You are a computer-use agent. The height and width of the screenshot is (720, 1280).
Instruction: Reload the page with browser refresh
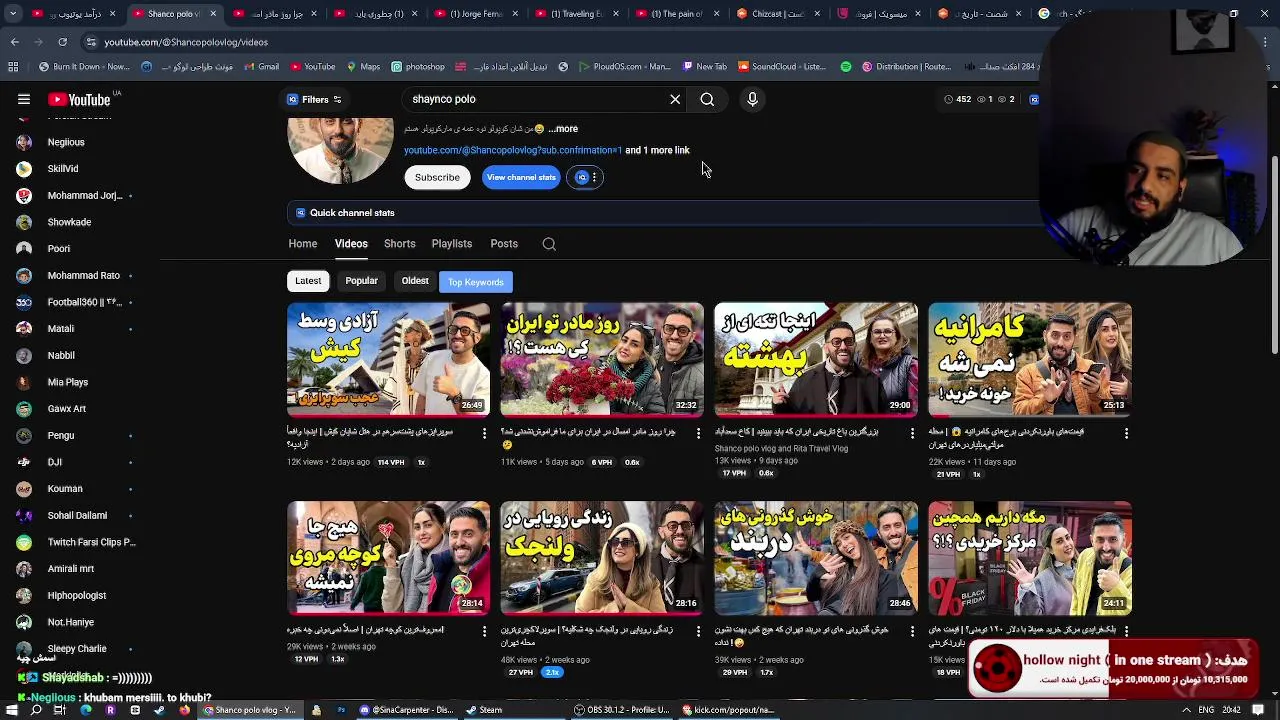click(x=62, y=42)
